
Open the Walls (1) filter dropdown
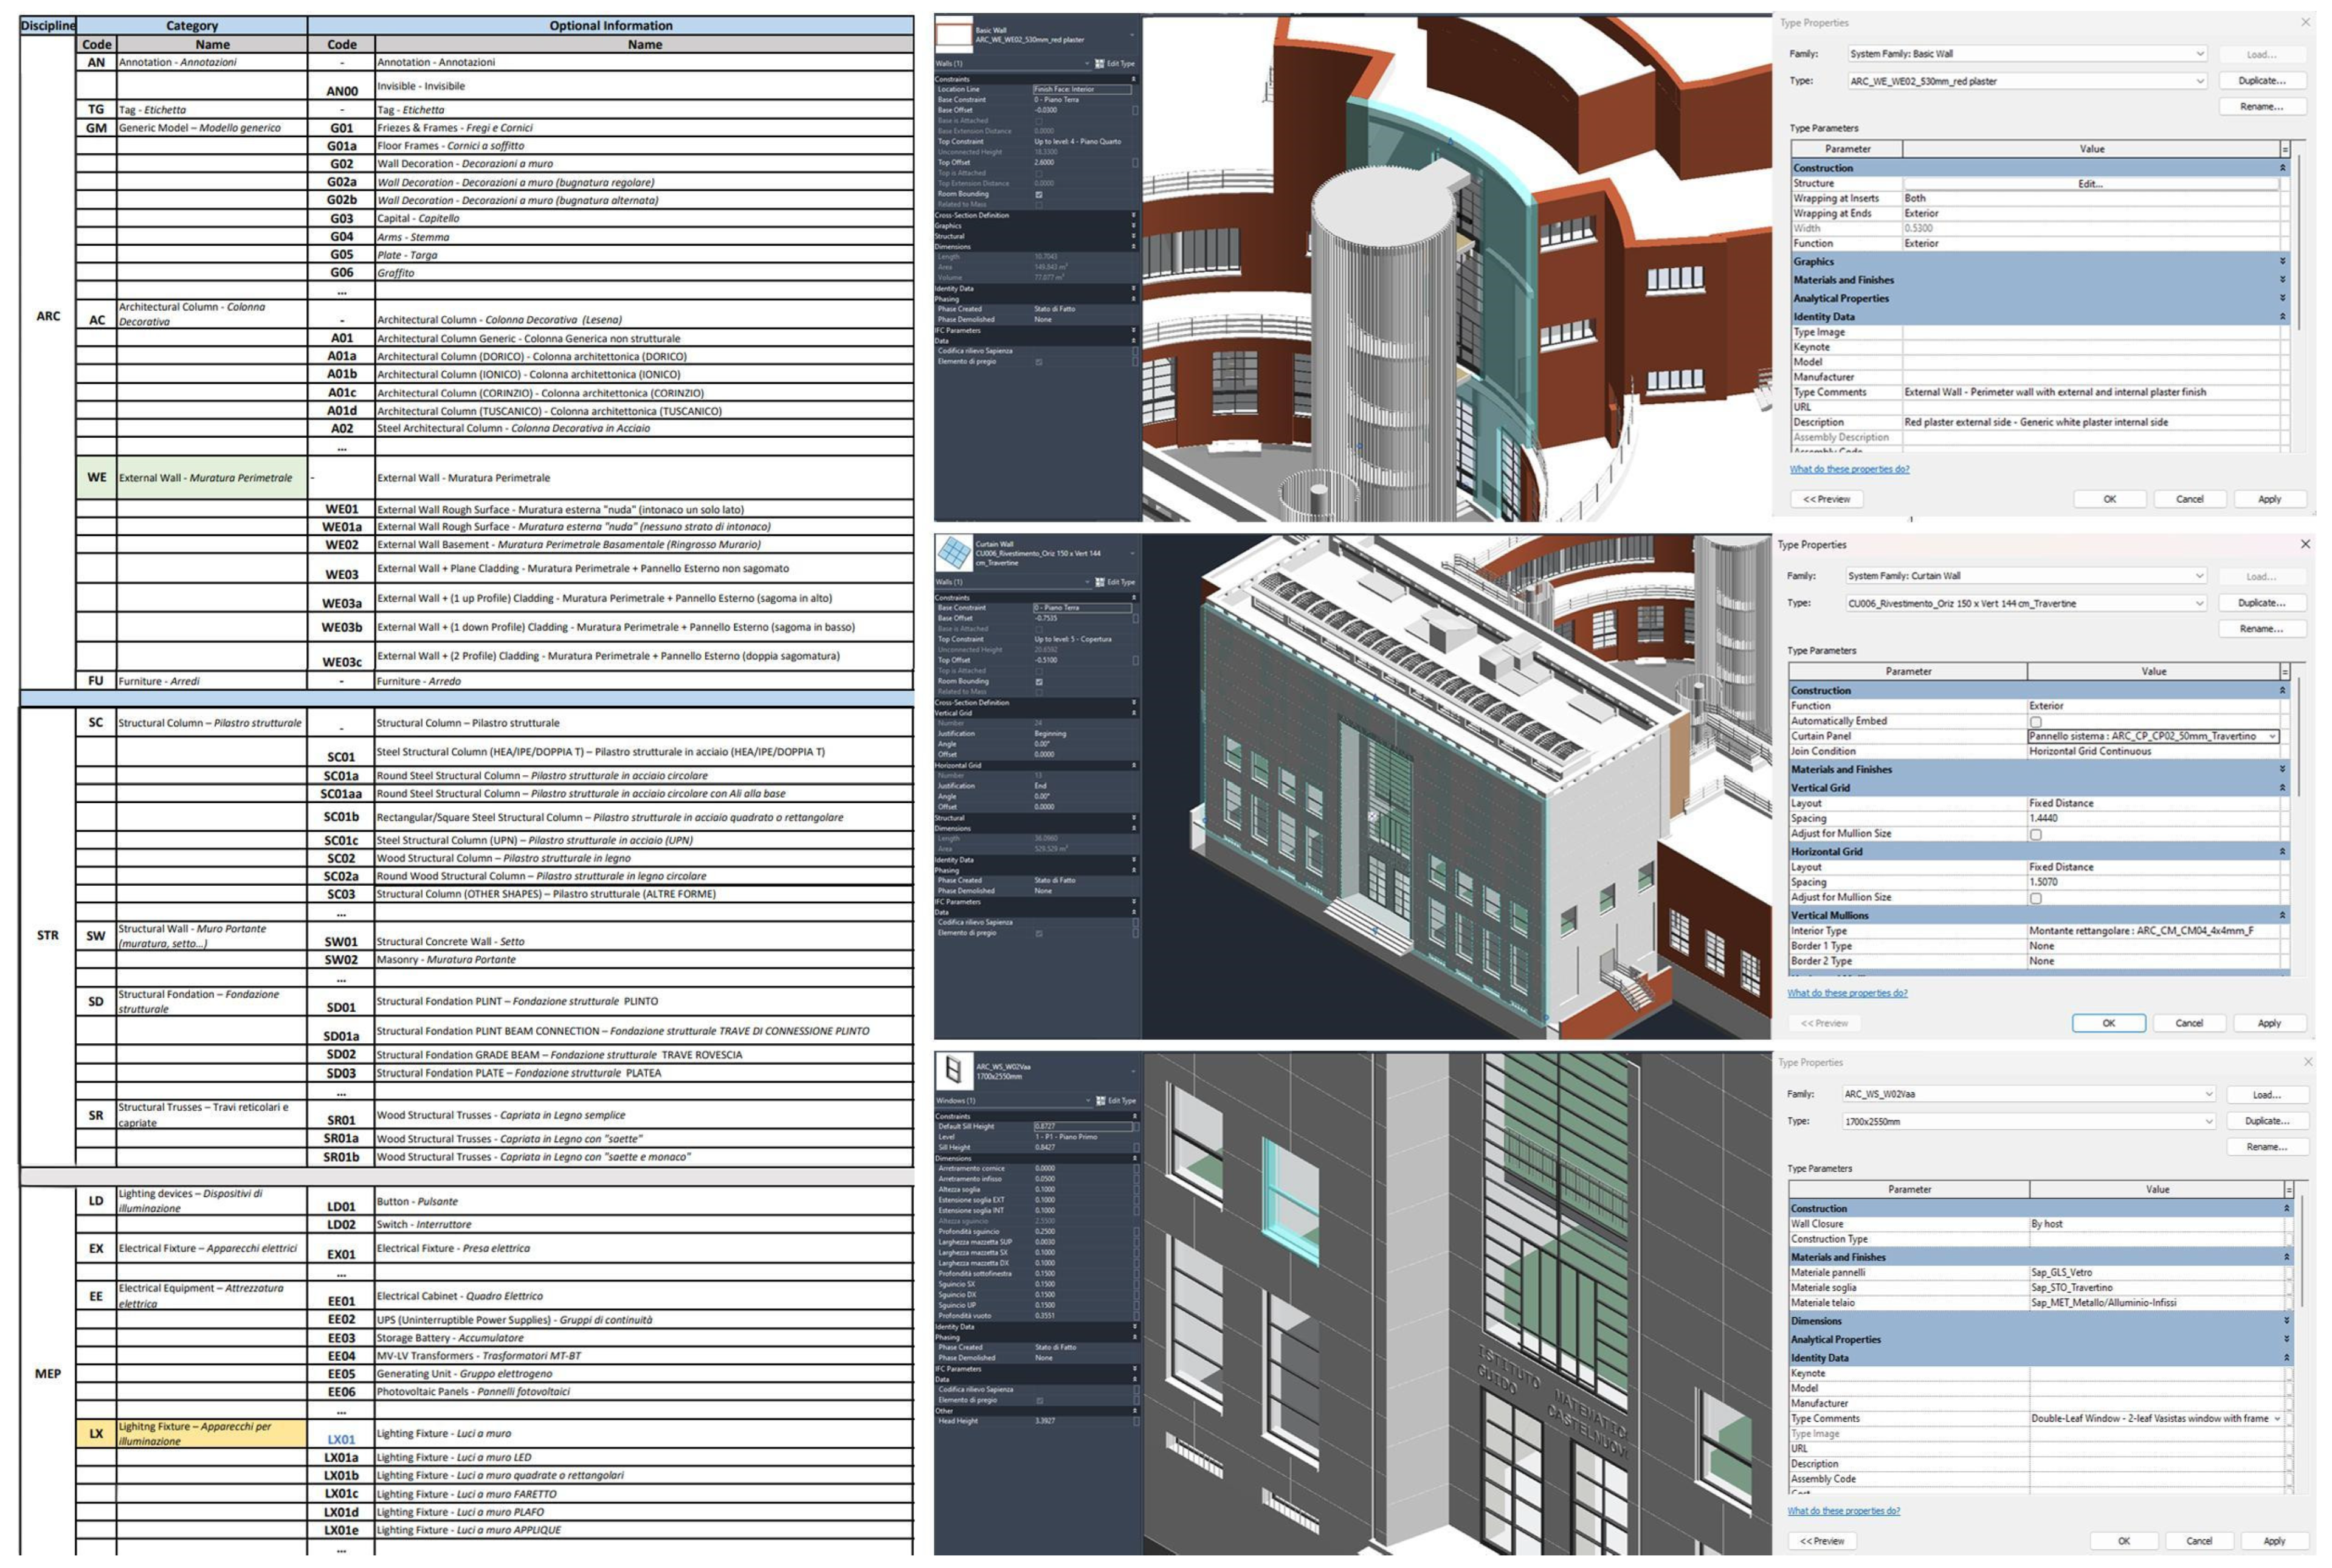tap(1087, 63)
